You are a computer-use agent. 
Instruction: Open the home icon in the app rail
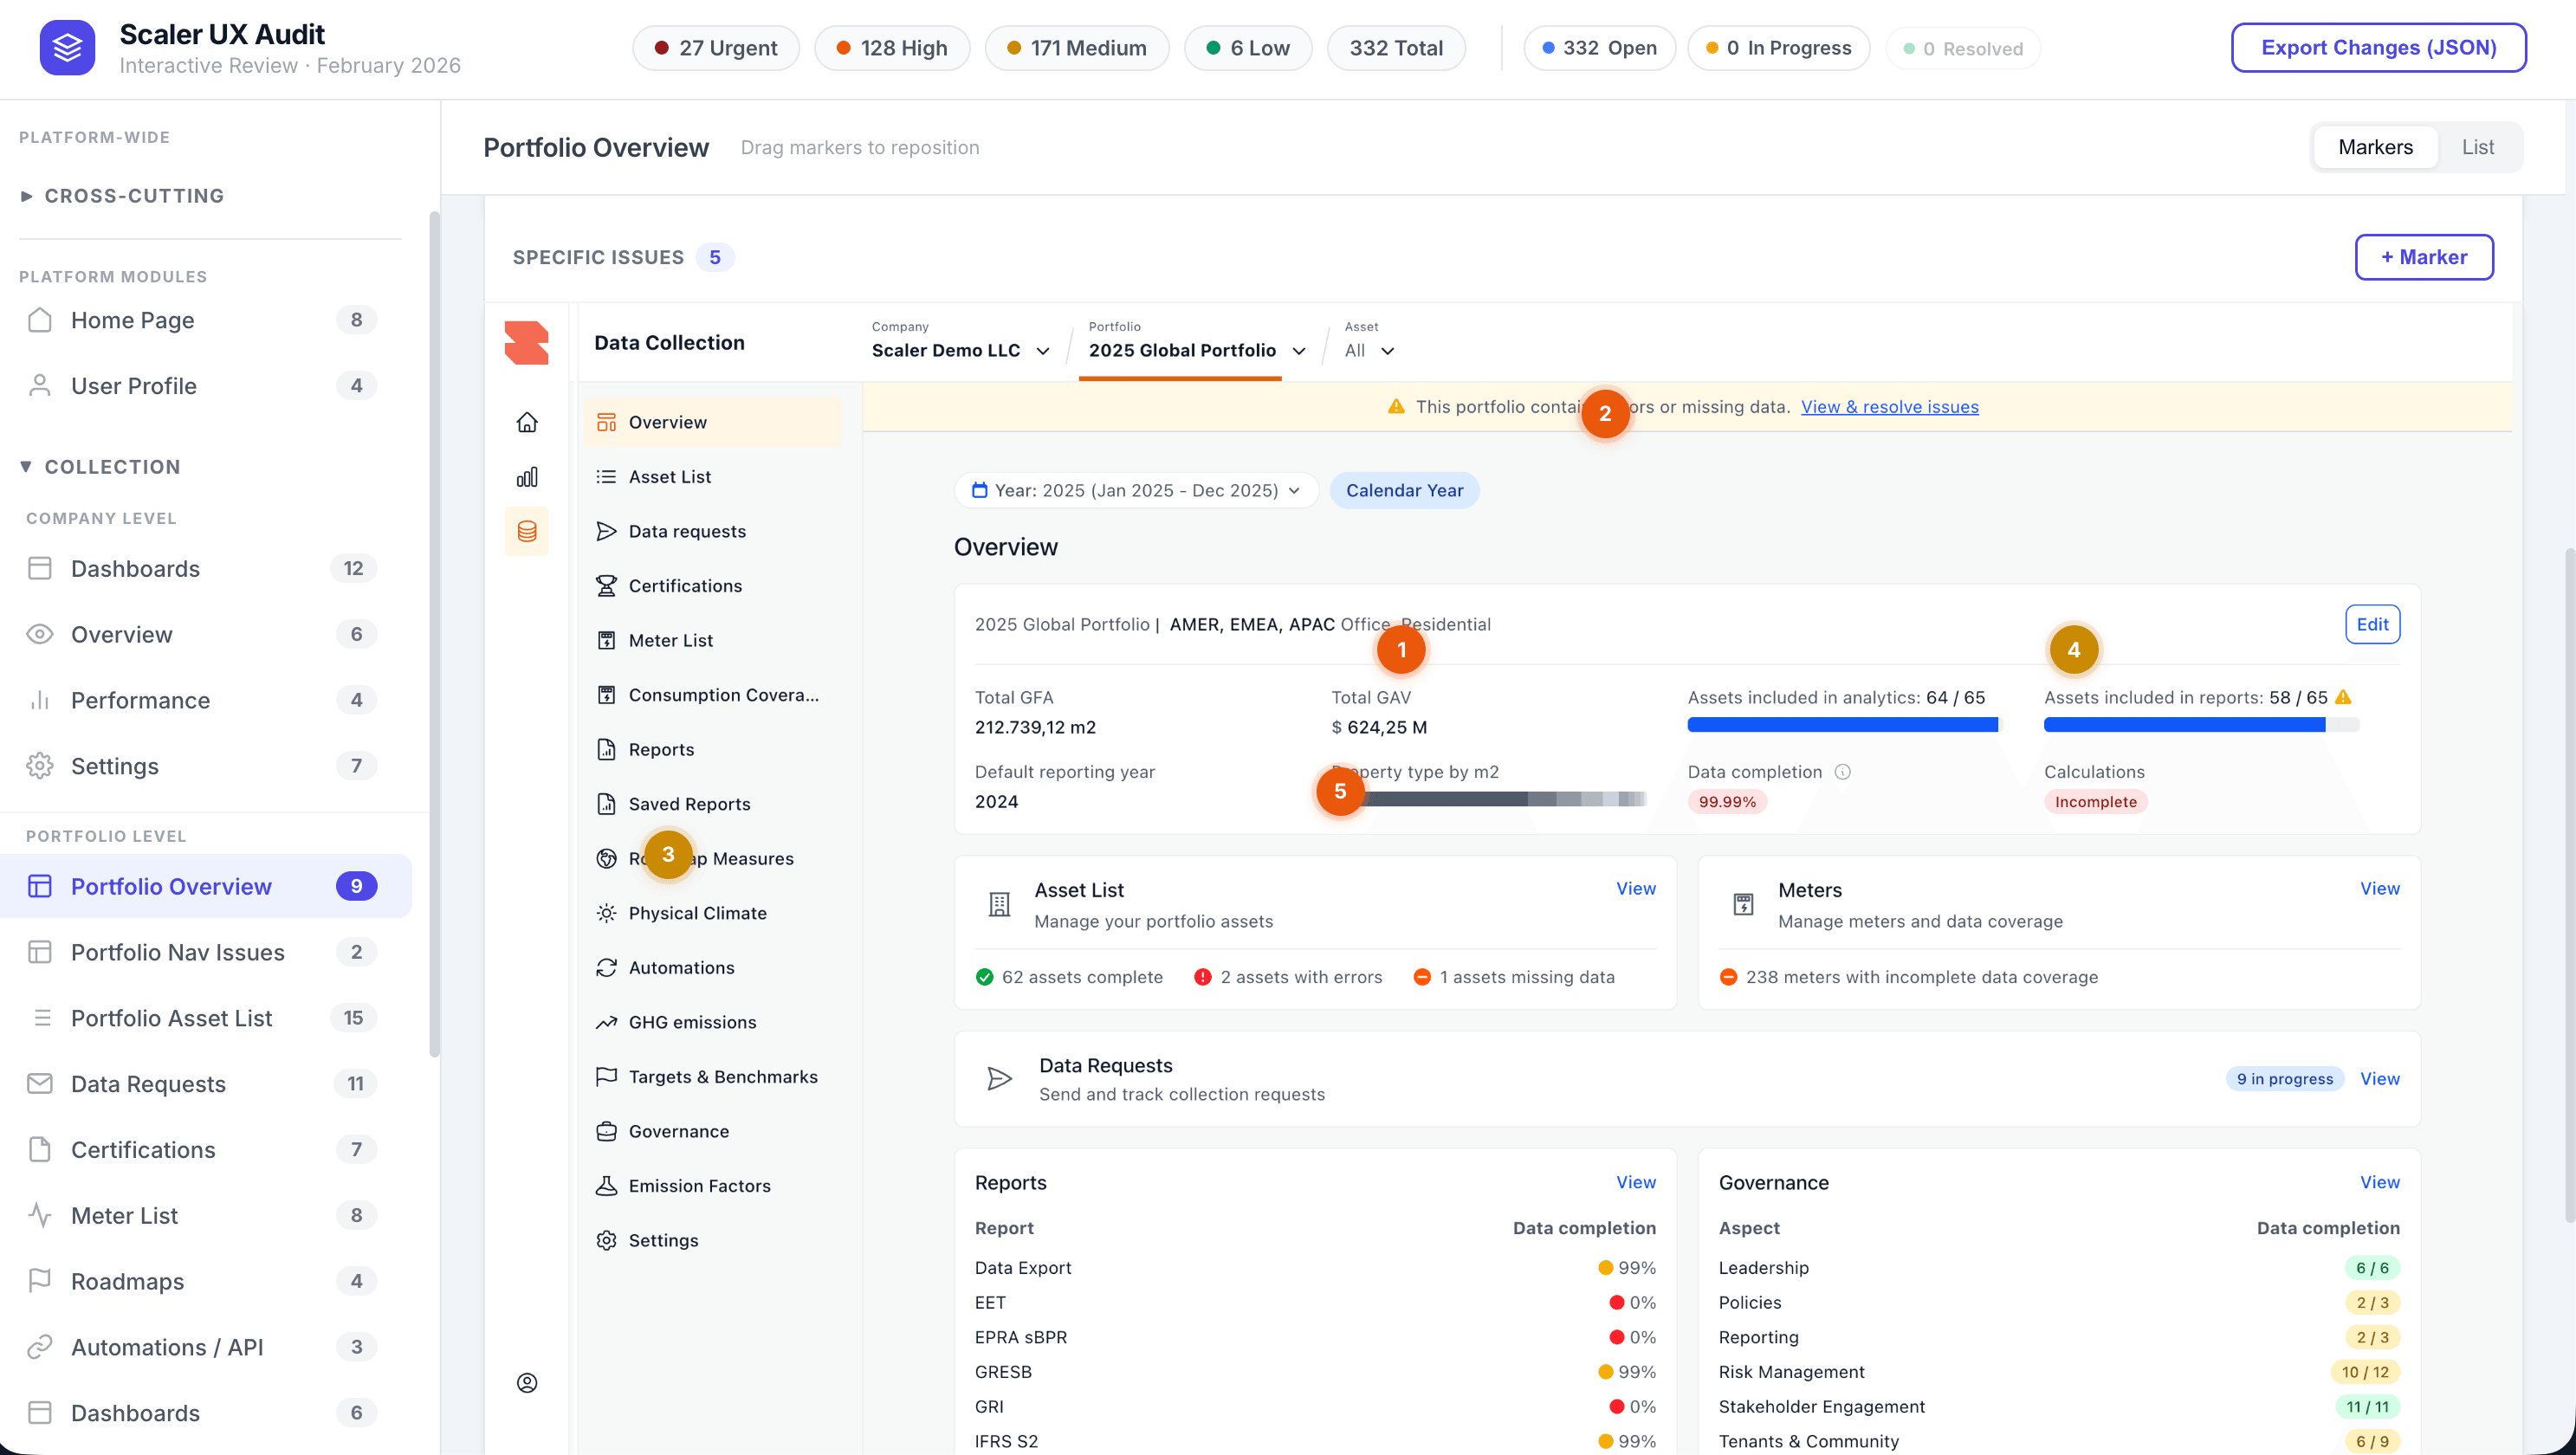[527, 422]
